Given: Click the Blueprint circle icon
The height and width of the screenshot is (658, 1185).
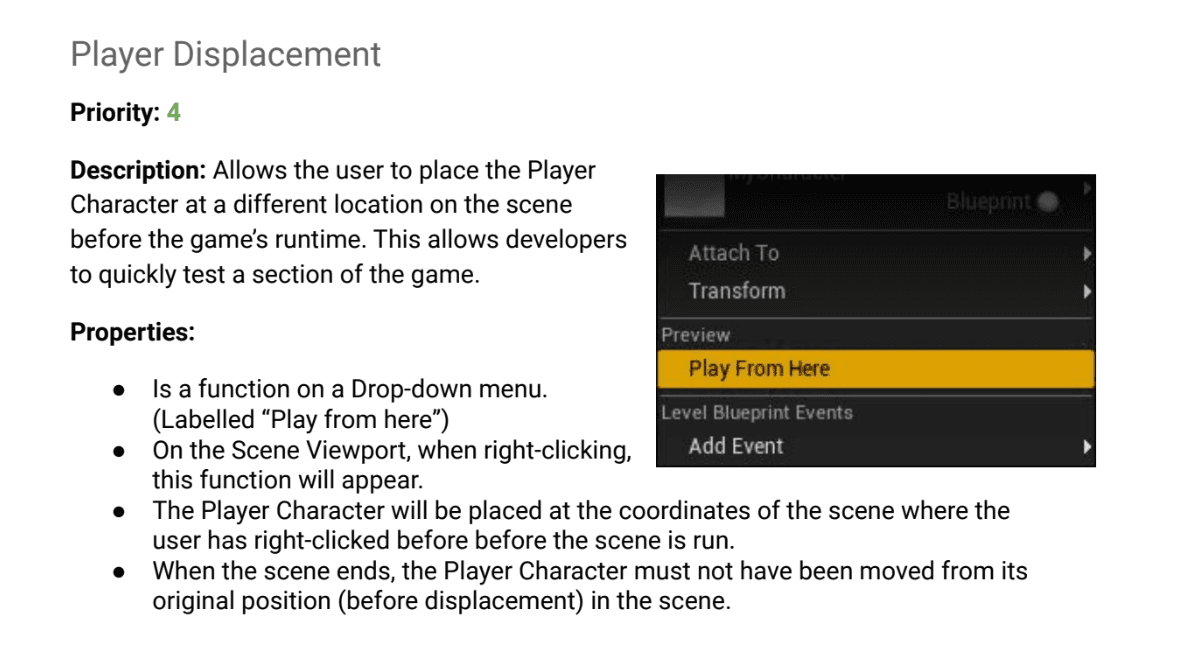Looking at the screenshot, I should 1047,202.
